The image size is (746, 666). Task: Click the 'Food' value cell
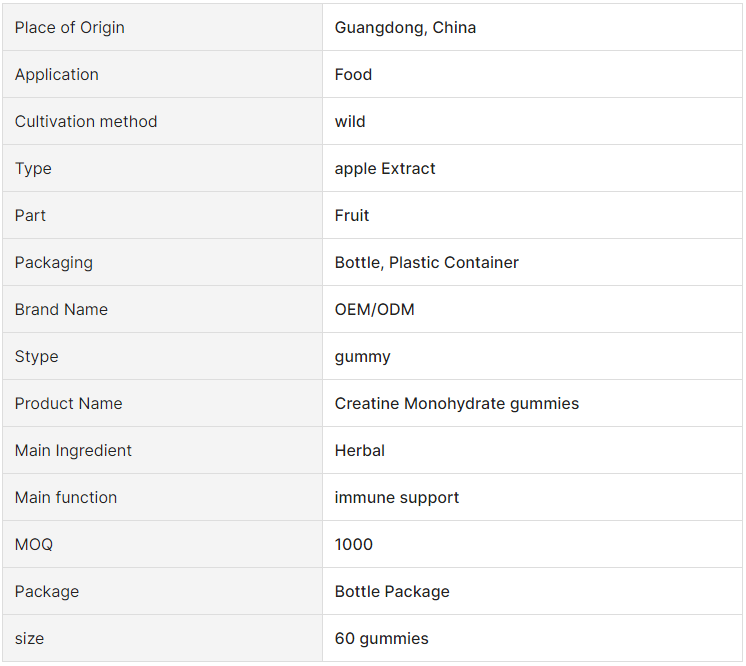coord(353,75)
